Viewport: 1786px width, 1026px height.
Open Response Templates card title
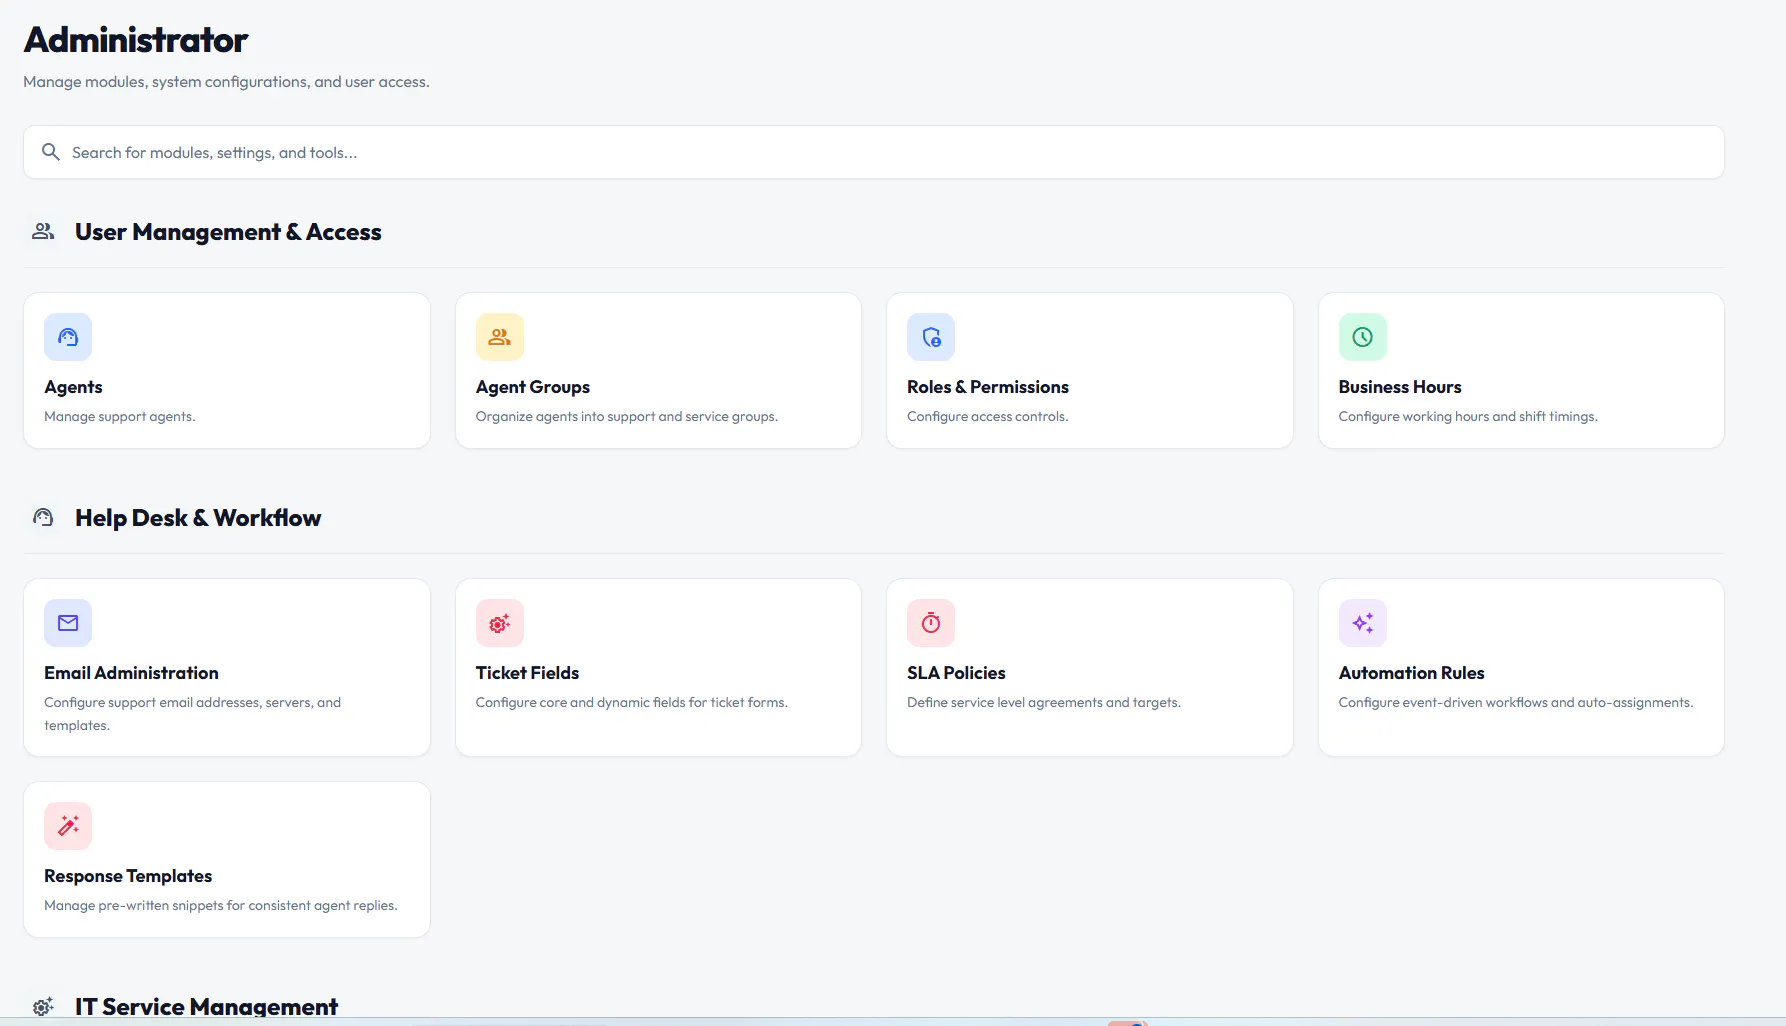click(128, 876)
